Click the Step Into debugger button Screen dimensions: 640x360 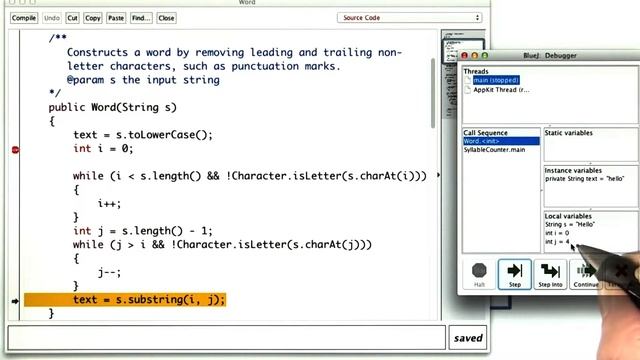pyautogui.click(x=550, y=274)
